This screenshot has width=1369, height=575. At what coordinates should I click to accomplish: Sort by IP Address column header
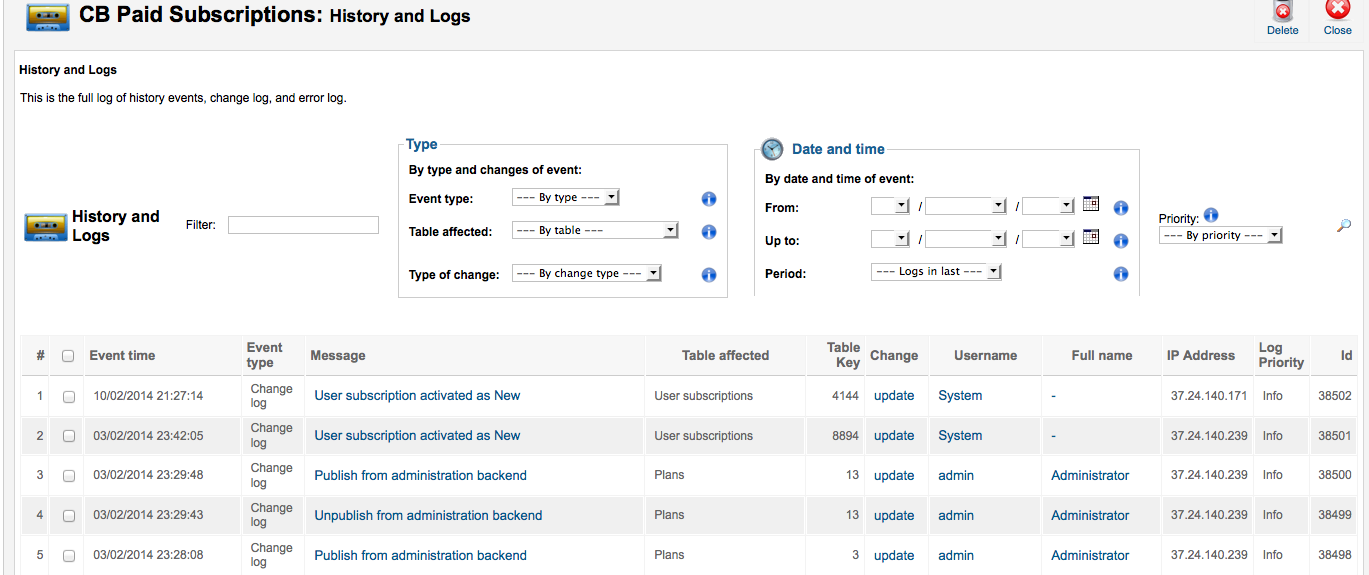1201,355
